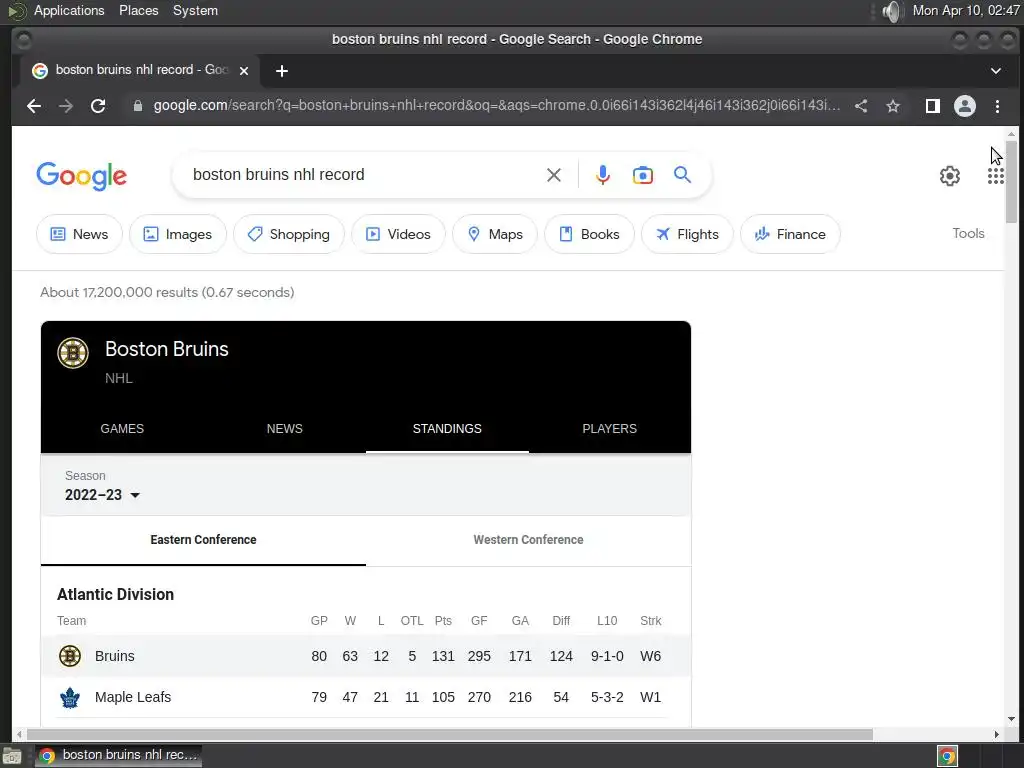Open Google settings gear
Screen dimensions: 1024x768
coord(950,176)
